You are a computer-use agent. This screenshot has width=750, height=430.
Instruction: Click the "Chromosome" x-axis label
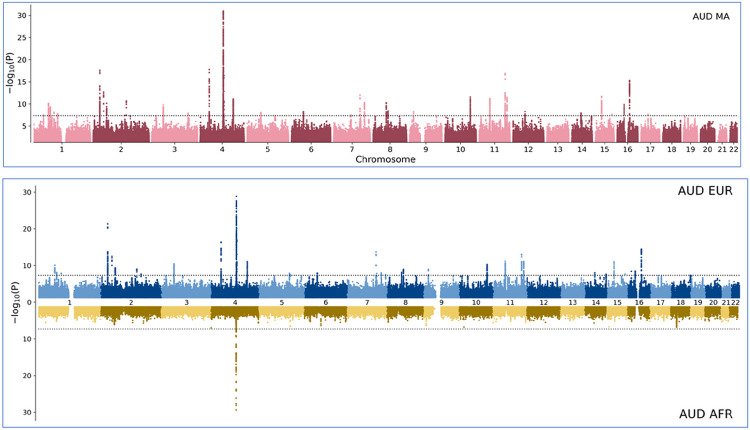click(385, 159)
